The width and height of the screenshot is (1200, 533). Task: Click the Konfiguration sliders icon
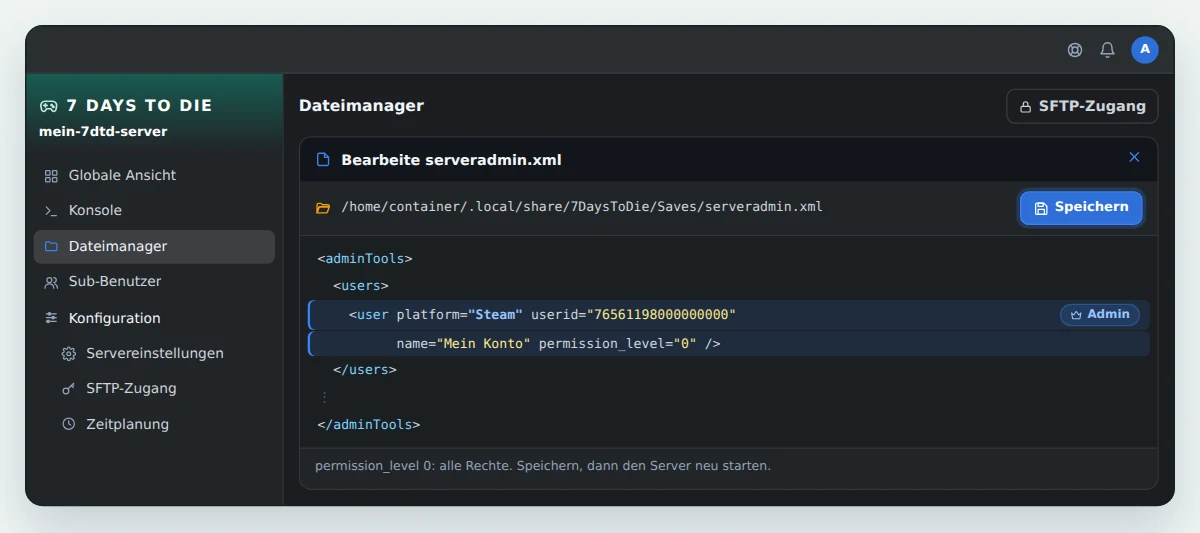click(x=51, y=318)
